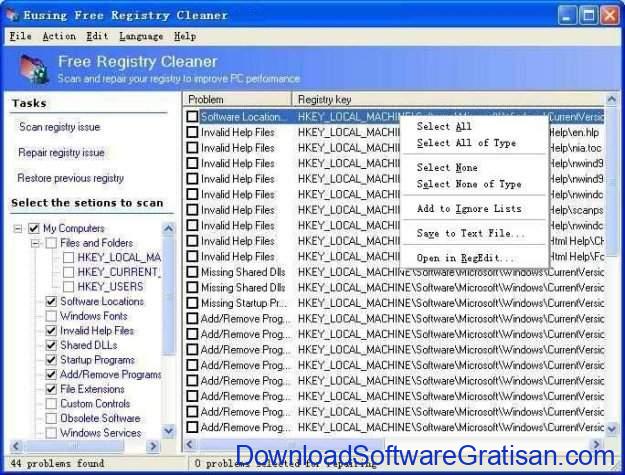Check the HKEY_USERS checkbox
Screen dimensions: 625x475
pos(68,287)
